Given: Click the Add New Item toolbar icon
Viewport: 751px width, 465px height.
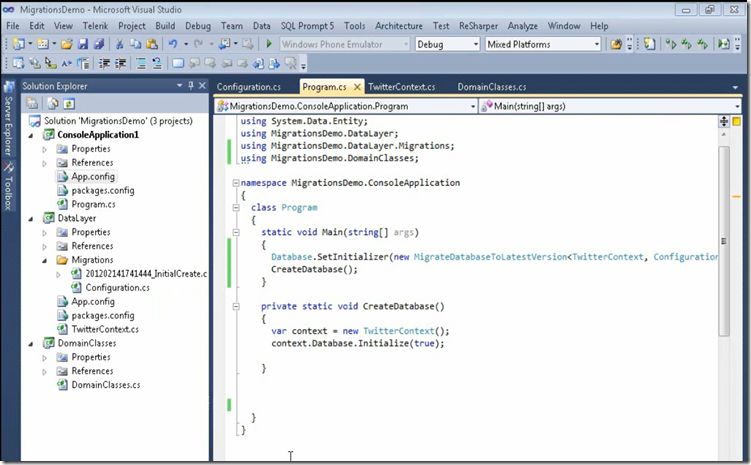Looking at the screenshot, I should tap(43, 44).
